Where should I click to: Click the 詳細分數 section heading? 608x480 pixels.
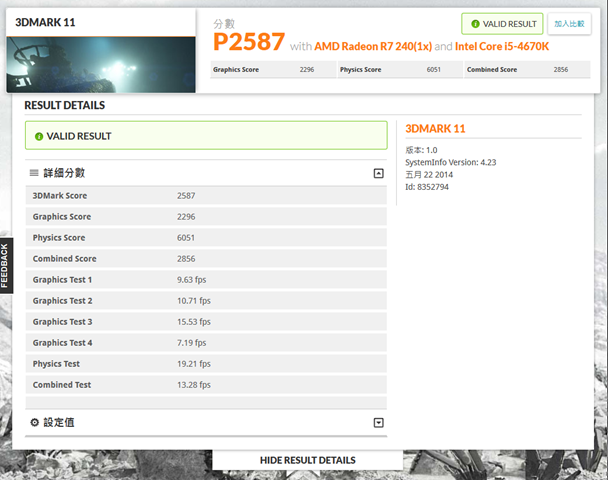tap(64, 173)
